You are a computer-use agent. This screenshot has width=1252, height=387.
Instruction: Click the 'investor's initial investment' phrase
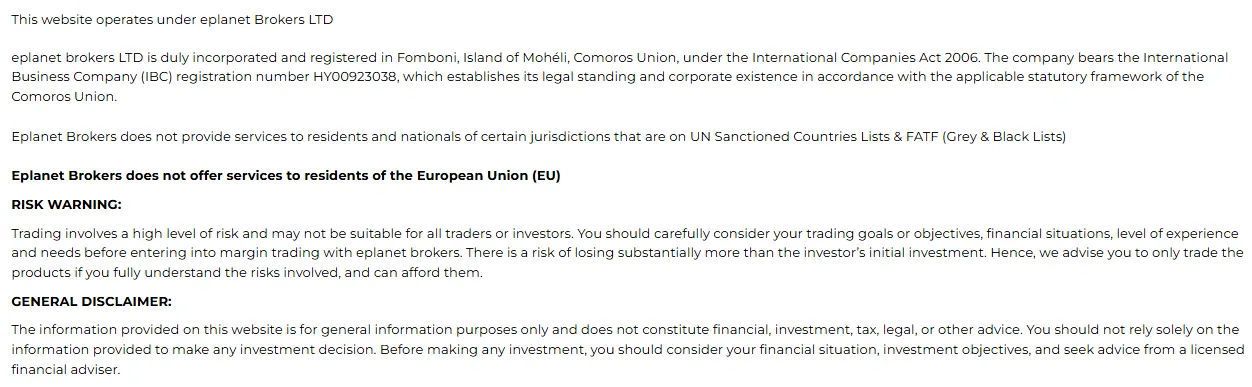(895, 253)
